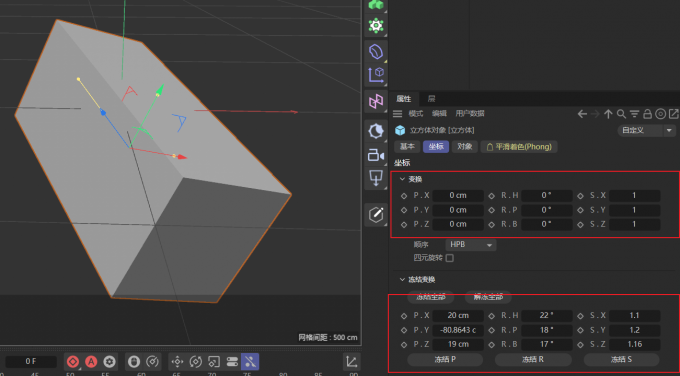Viewport: 680px width, 376px height.
Task: Lock the attribute manager with lock icon
Action: click(647, 114)
